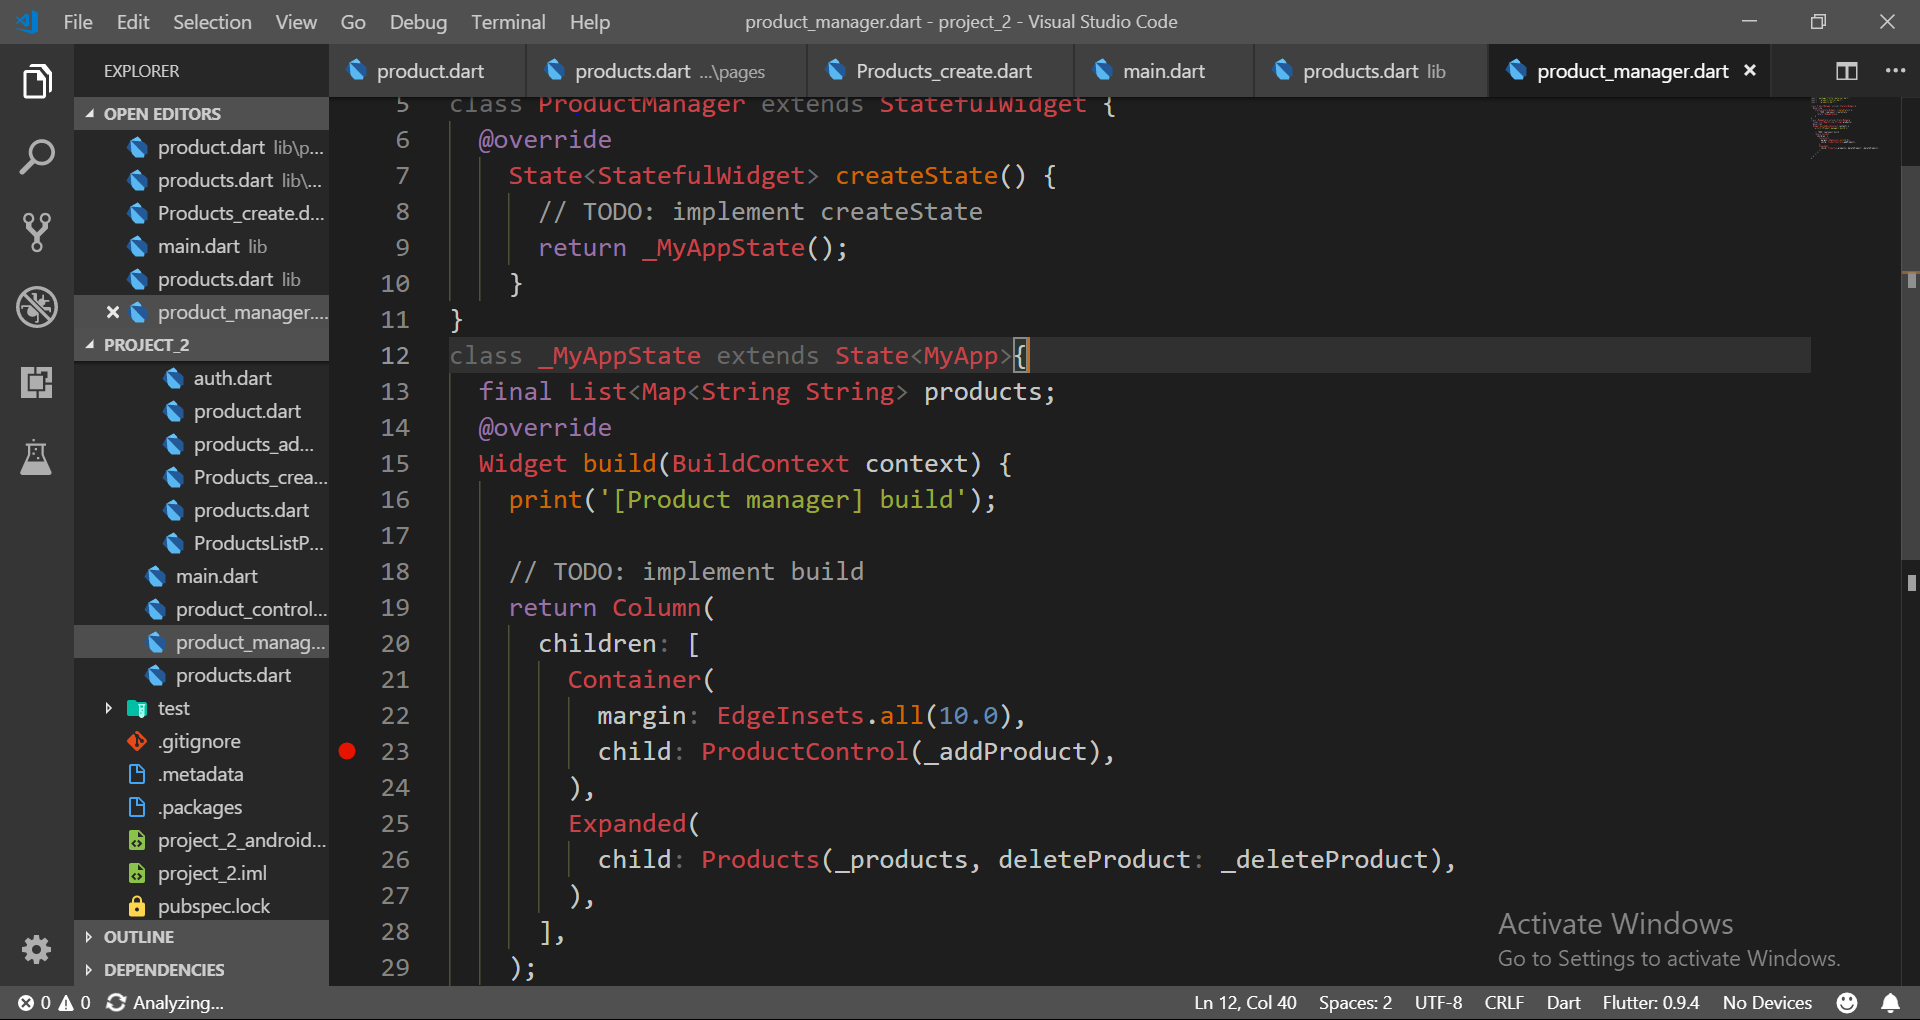Click the feedback smiley icon
Viewport: 1920px width, 1020px height.
[1847, 1002]
